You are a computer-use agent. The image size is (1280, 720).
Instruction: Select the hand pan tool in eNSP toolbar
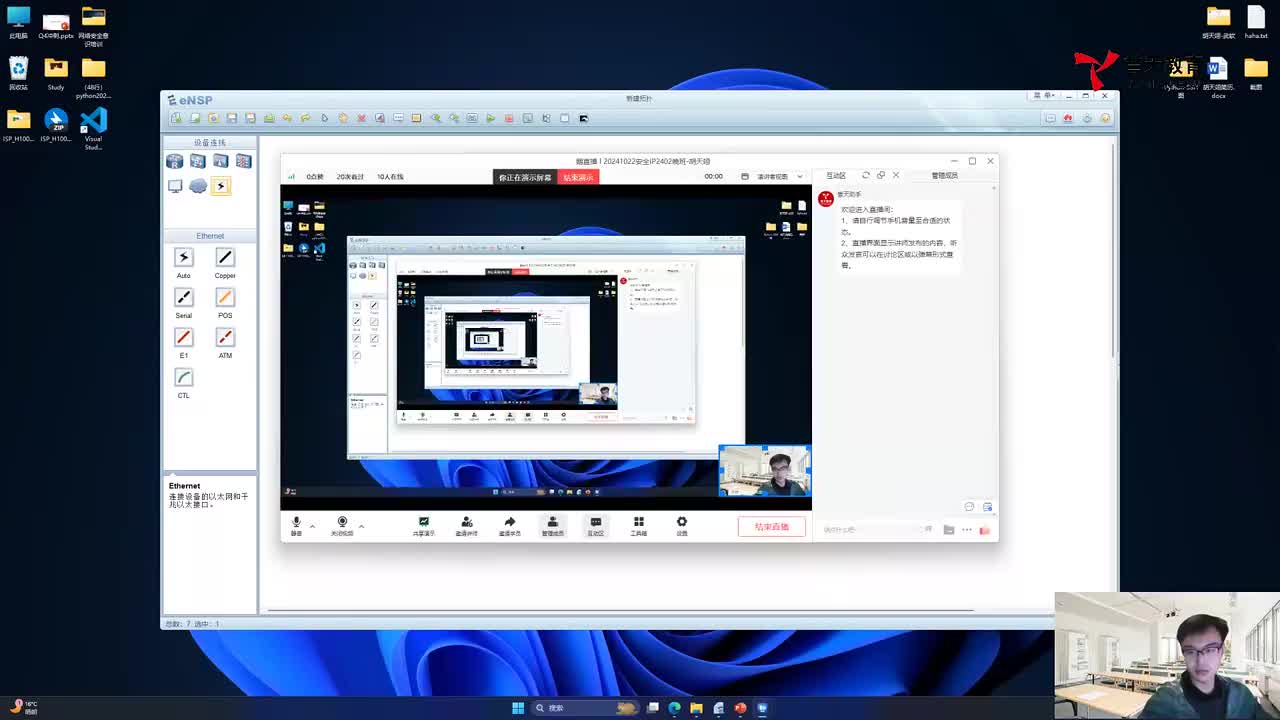click(x=343, y=118)
